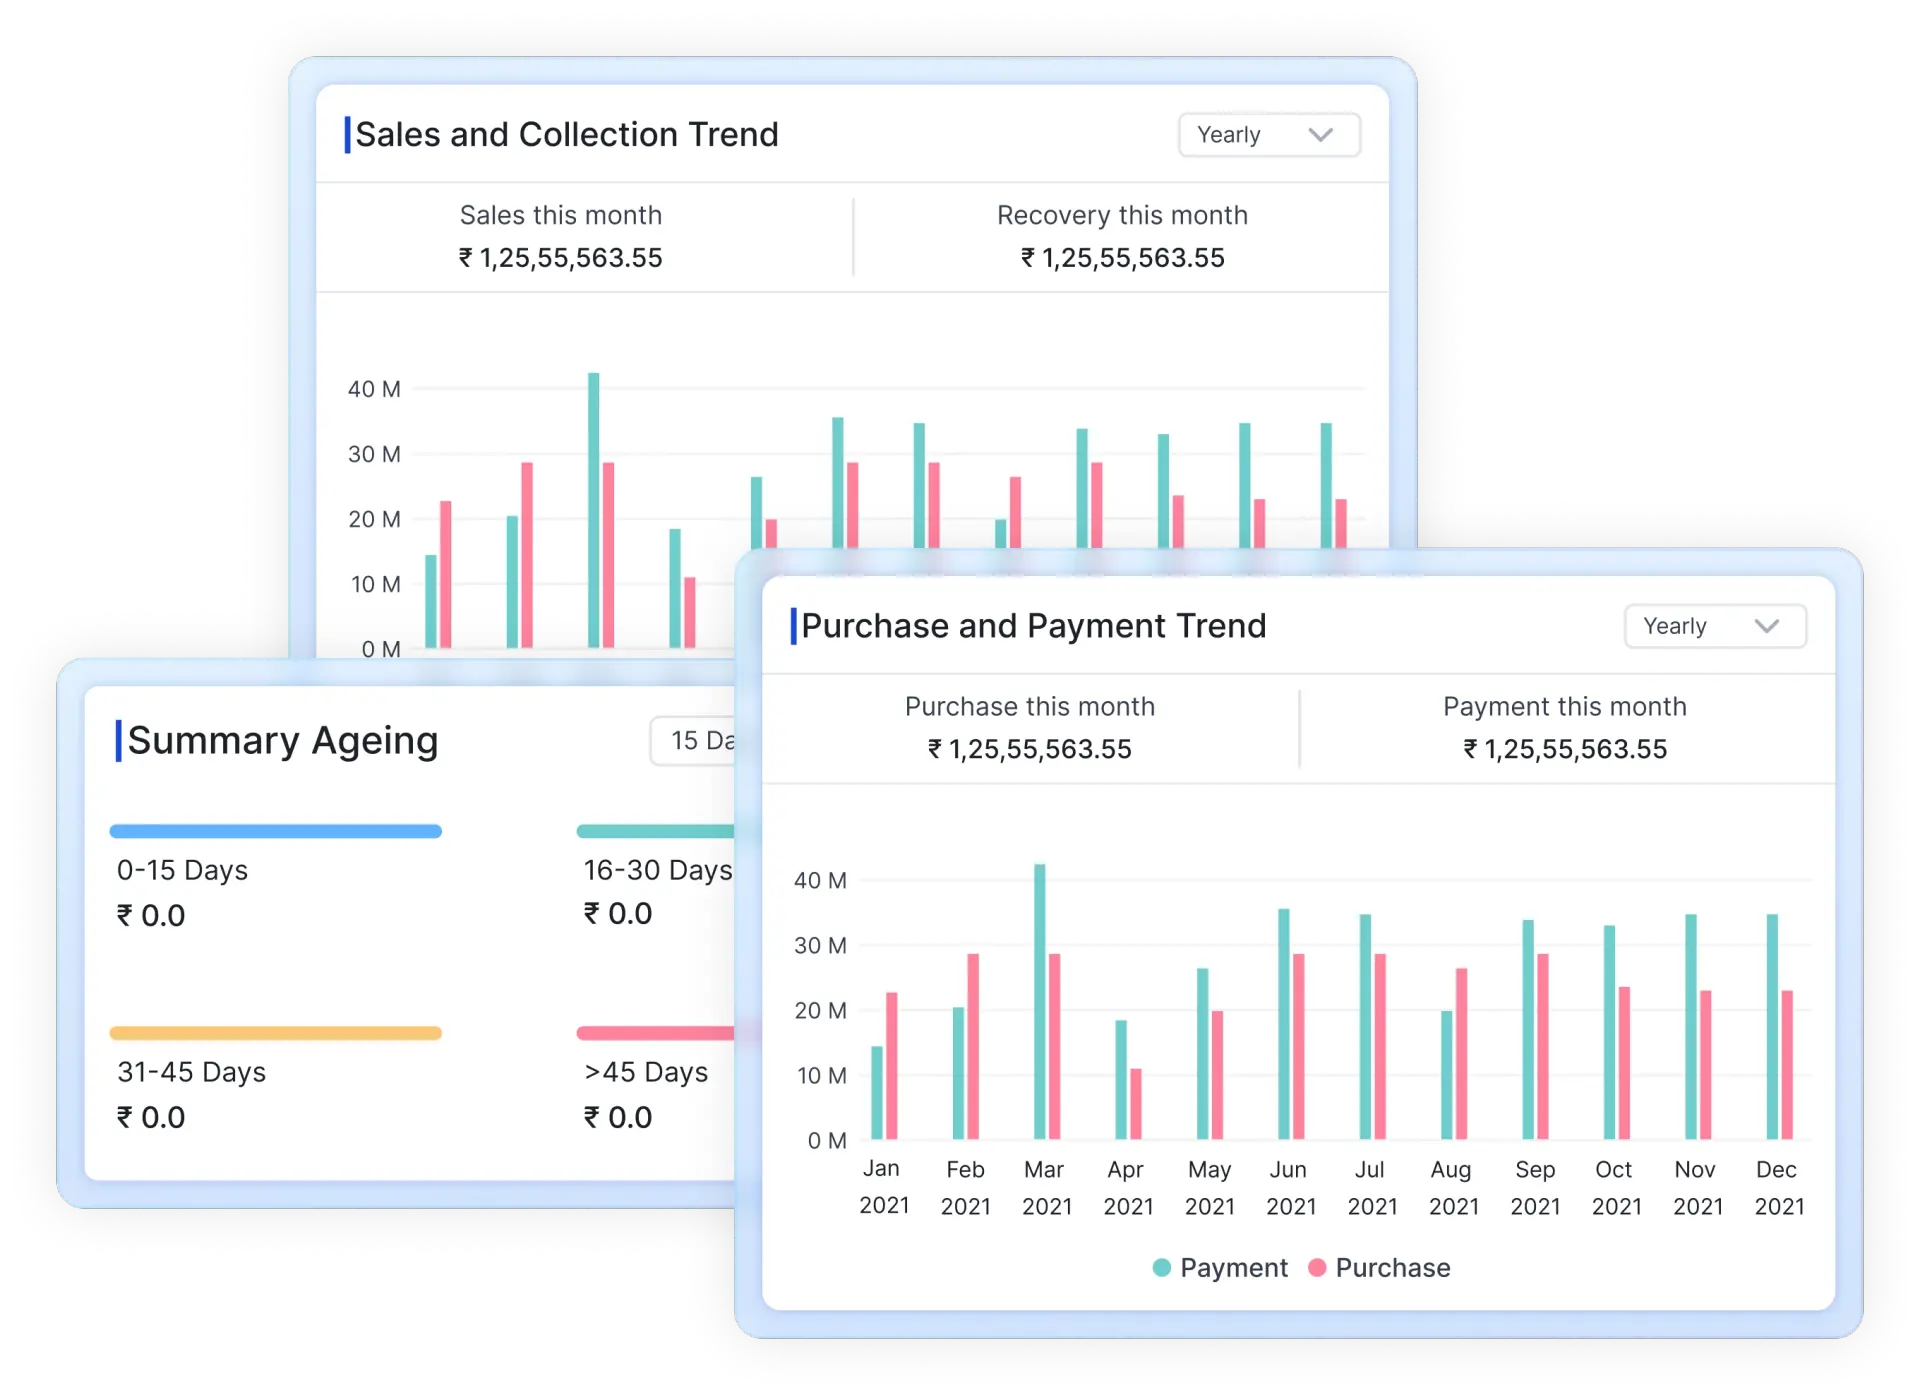Open the 15 Days dropdown in Summary Ageing
The width and height of the screenshot is (1920, 1395).
tap(693, 741)
